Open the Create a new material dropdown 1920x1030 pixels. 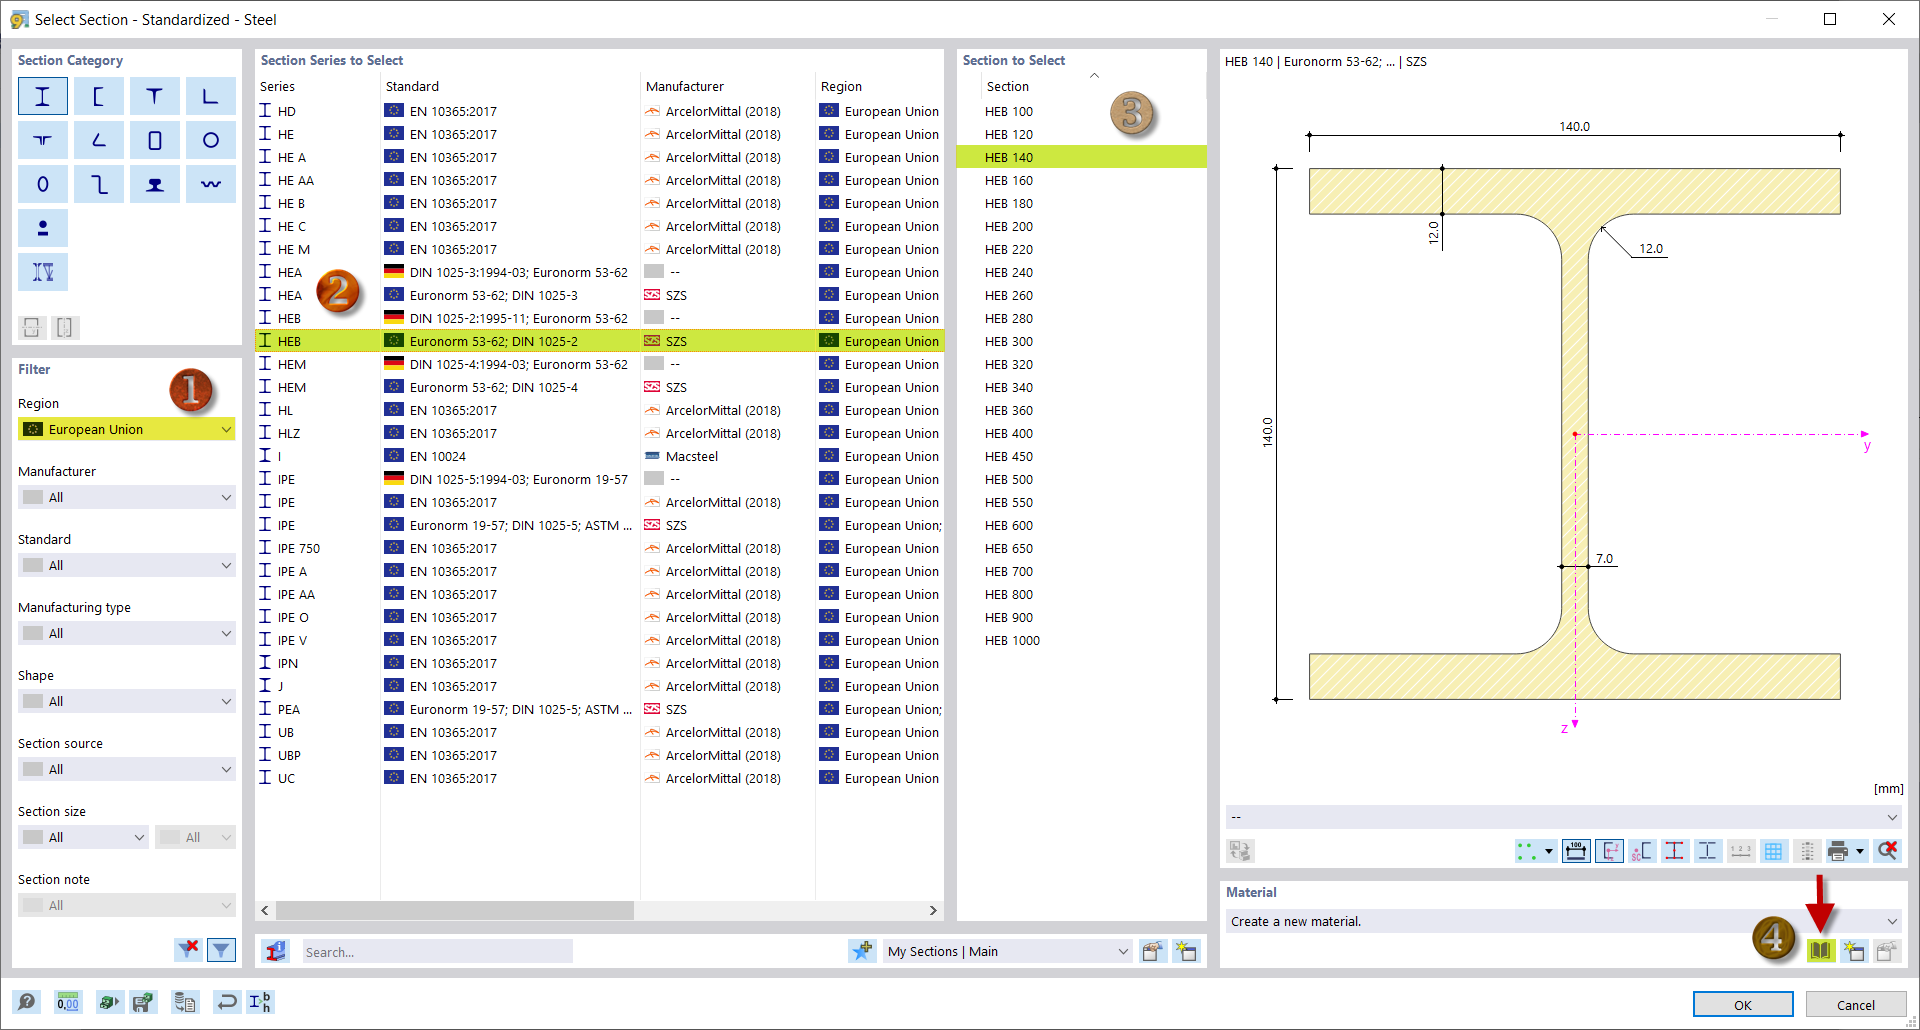point(1891,921)
